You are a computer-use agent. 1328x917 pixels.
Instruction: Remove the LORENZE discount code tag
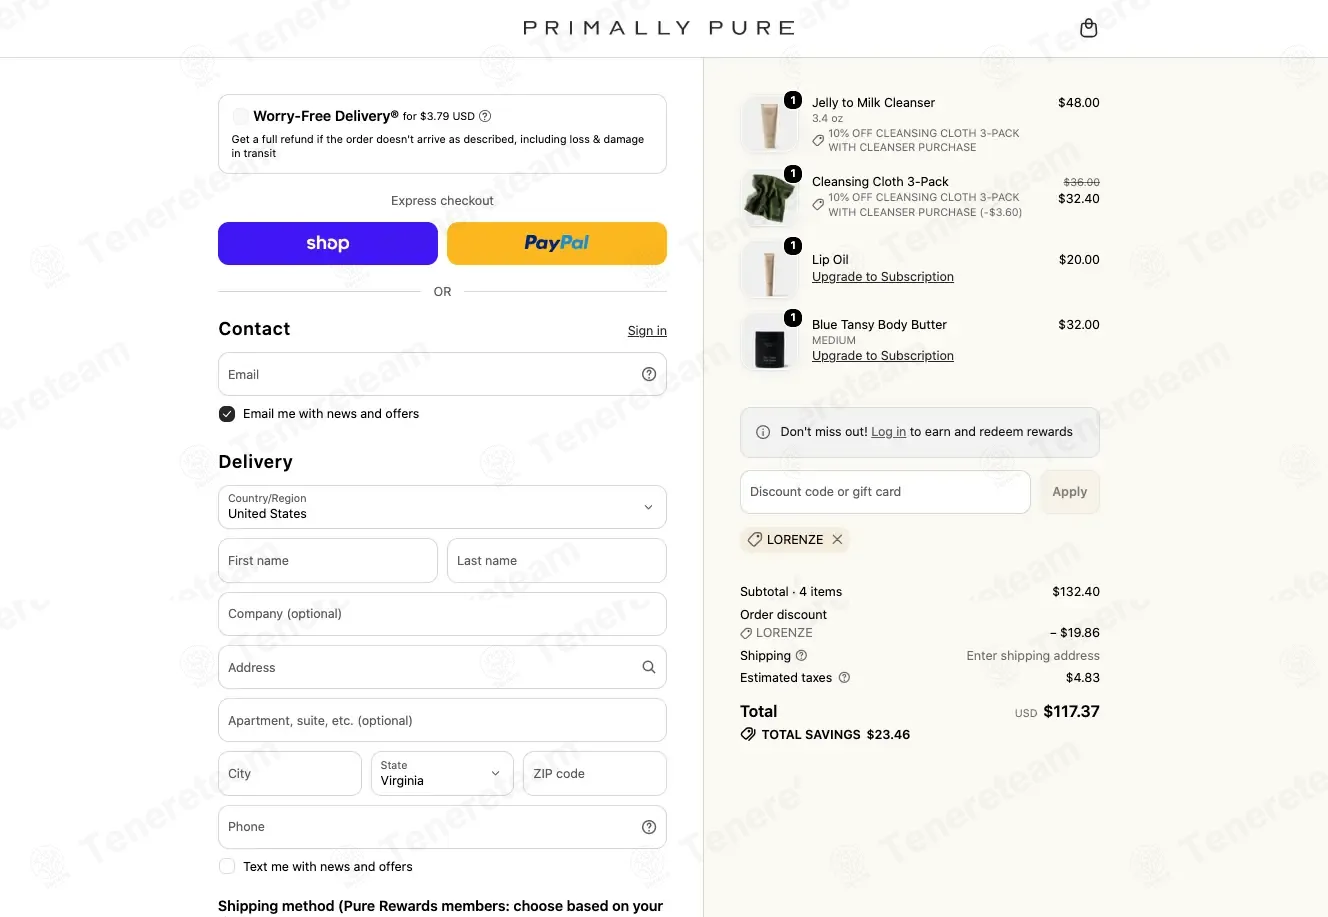pos(837,539)
